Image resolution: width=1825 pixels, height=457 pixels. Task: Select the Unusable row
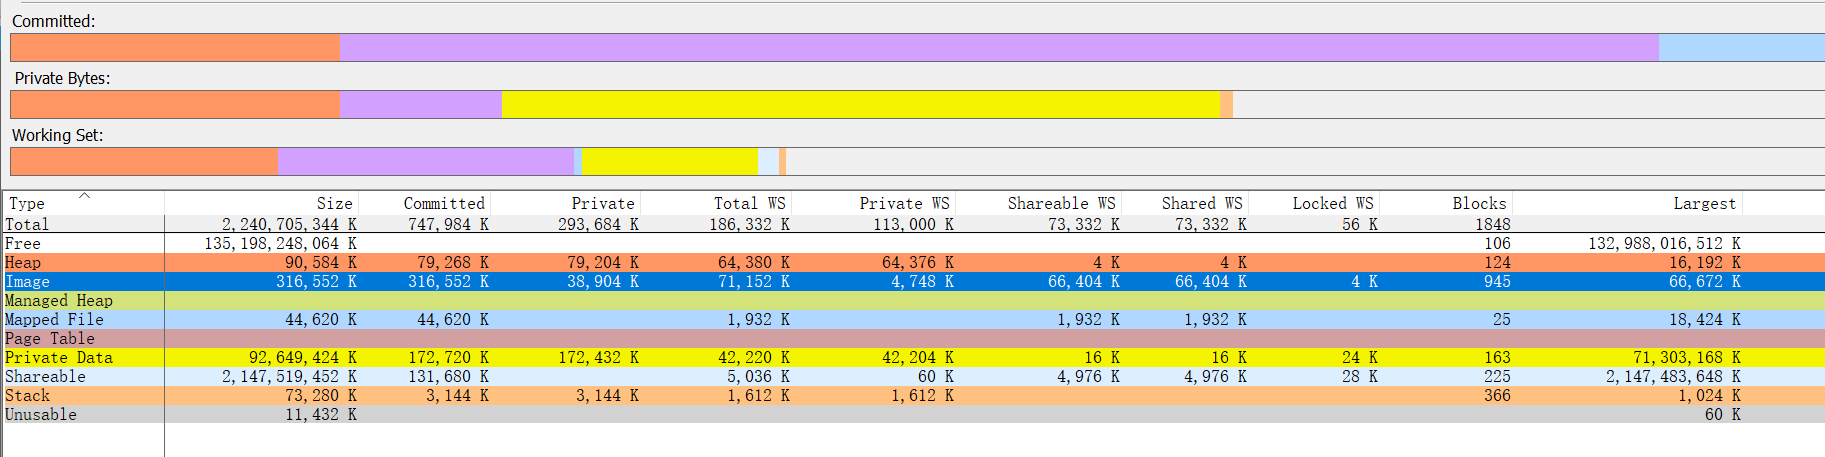[x=912, y=414]
